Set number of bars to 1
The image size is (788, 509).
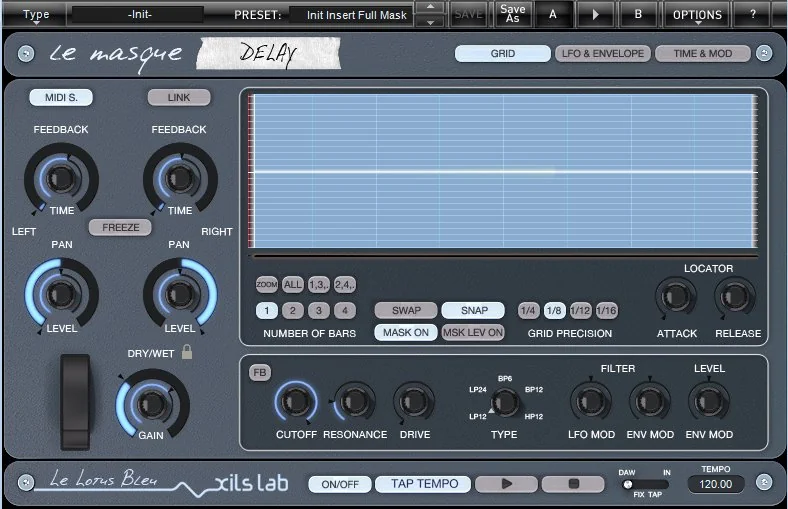266,310
